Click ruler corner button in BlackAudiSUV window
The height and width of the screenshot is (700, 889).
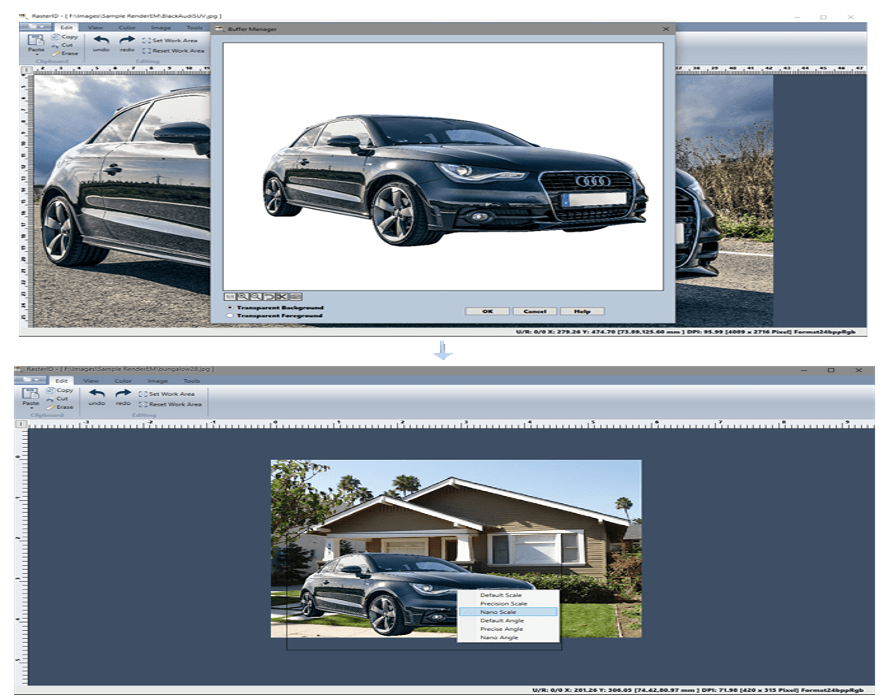pos(26,70)
